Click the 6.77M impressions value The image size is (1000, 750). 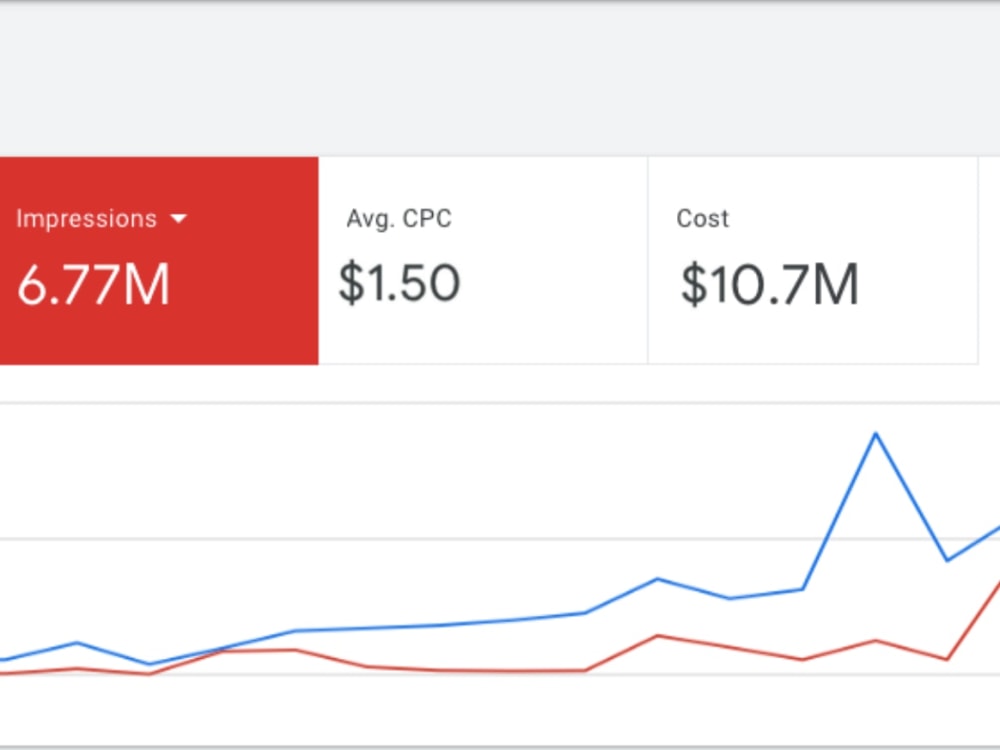pyautogui.click(x=93, y=284)
